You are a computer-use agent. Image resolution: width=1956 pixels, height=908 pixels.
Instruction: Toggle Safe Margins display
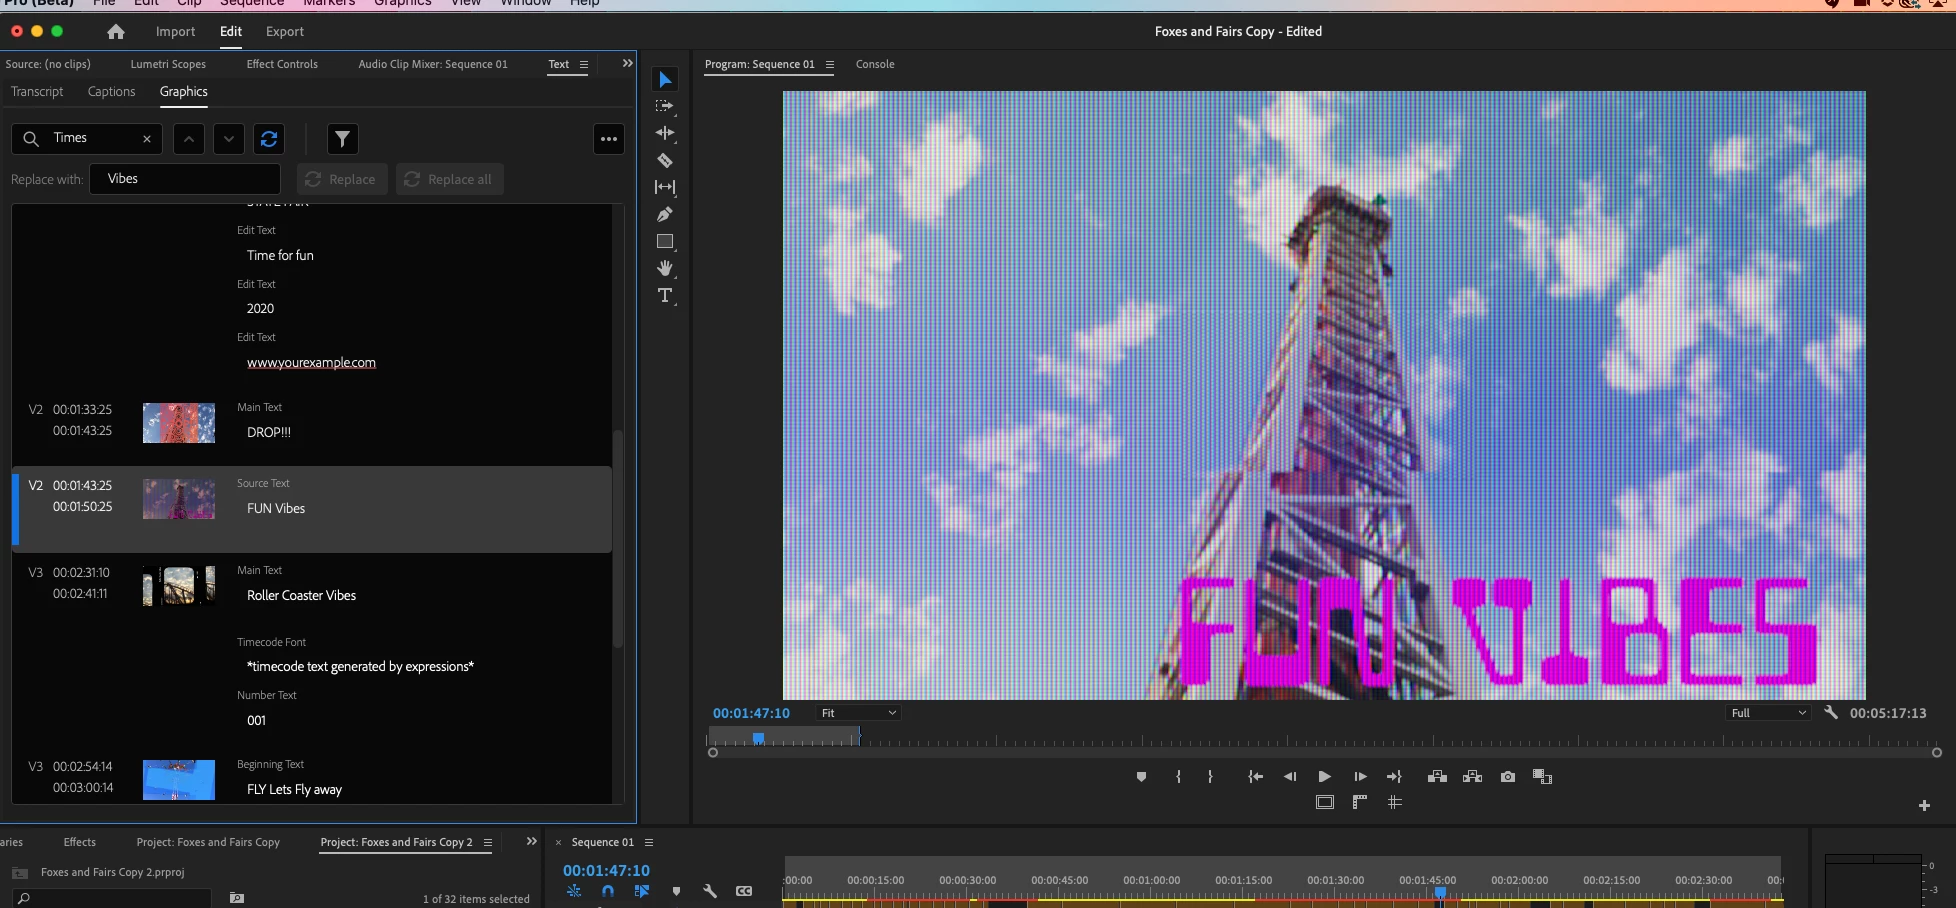[1325, 802]
